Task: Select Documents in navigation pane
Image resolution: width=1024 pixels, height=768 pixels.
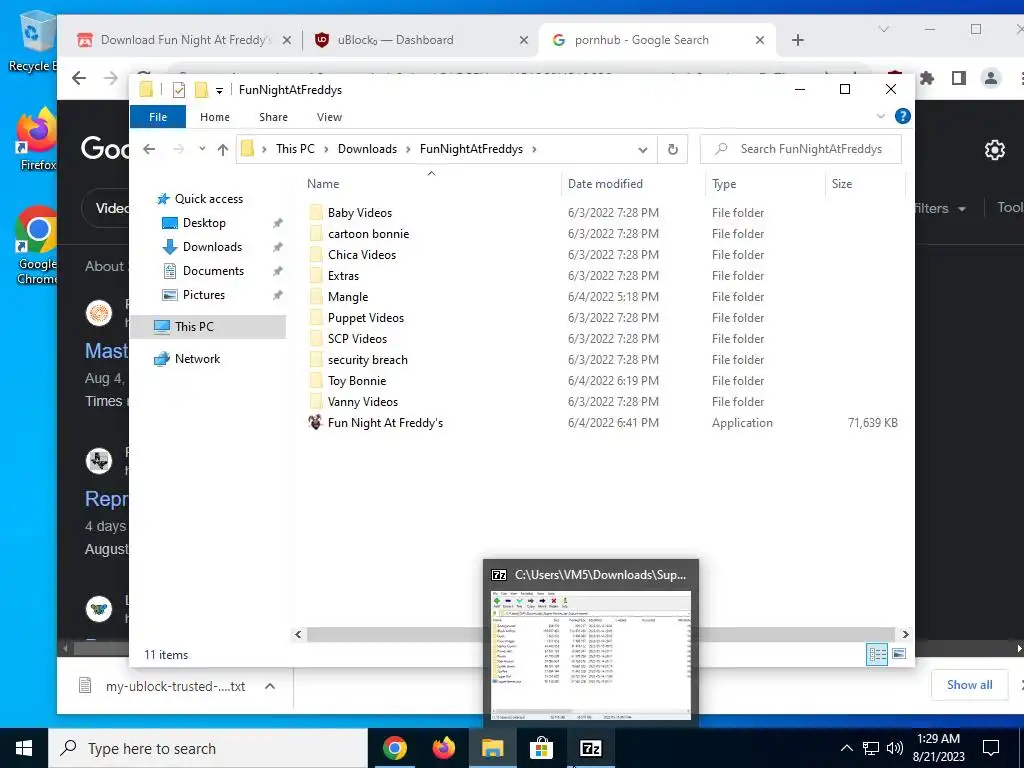Action: coord(213,271)
